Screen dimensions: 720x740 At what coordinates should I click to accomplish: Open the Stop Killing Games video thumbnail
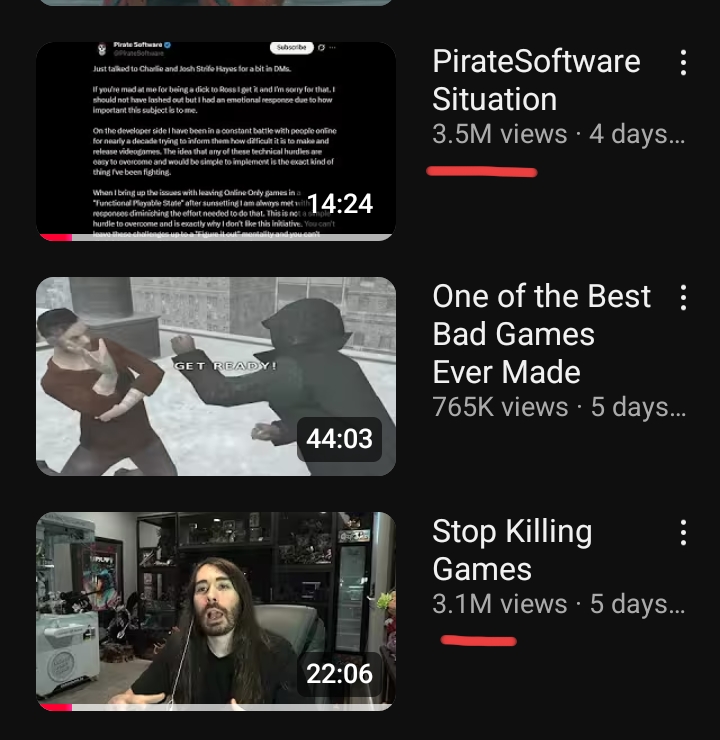216,611
